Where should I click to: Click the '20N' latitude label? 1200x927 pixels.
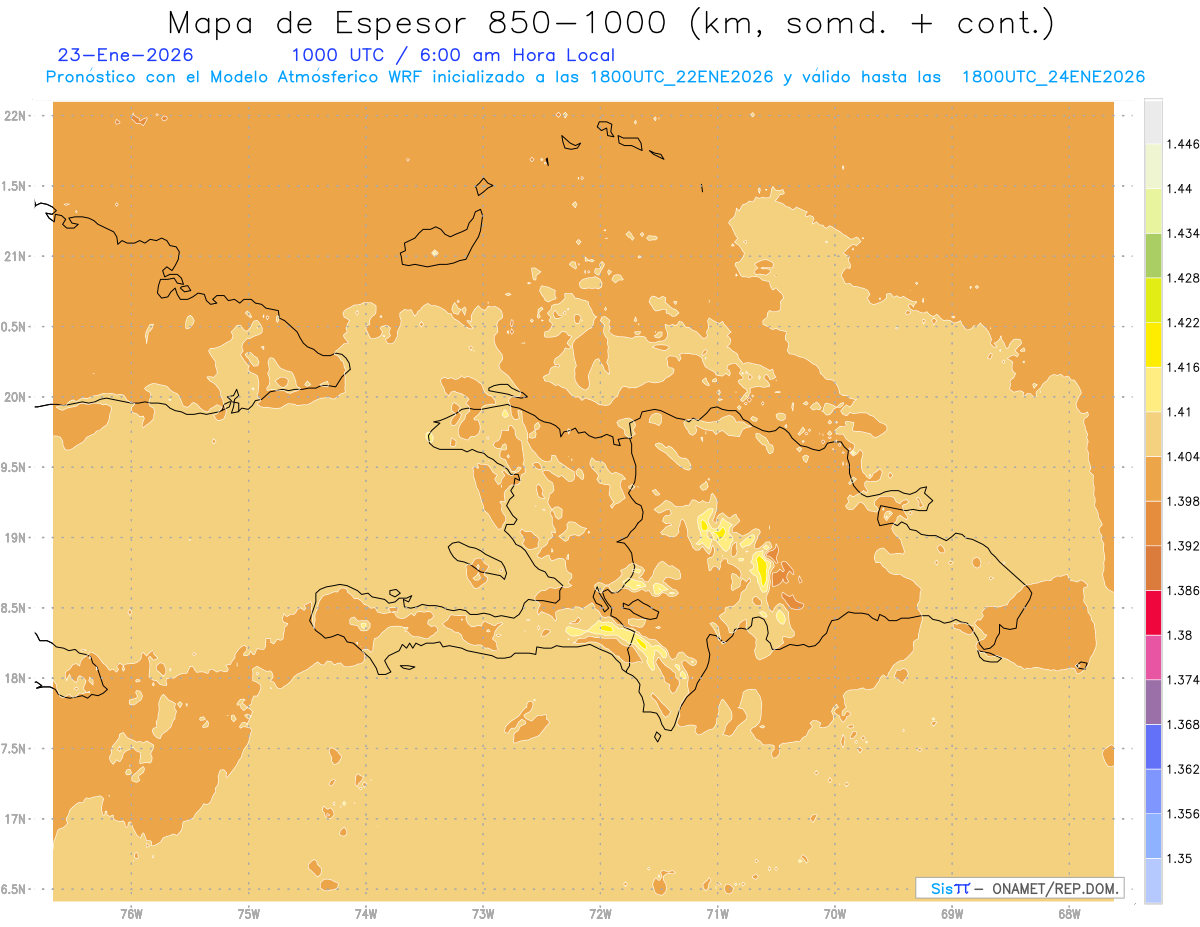click(15, 397)
